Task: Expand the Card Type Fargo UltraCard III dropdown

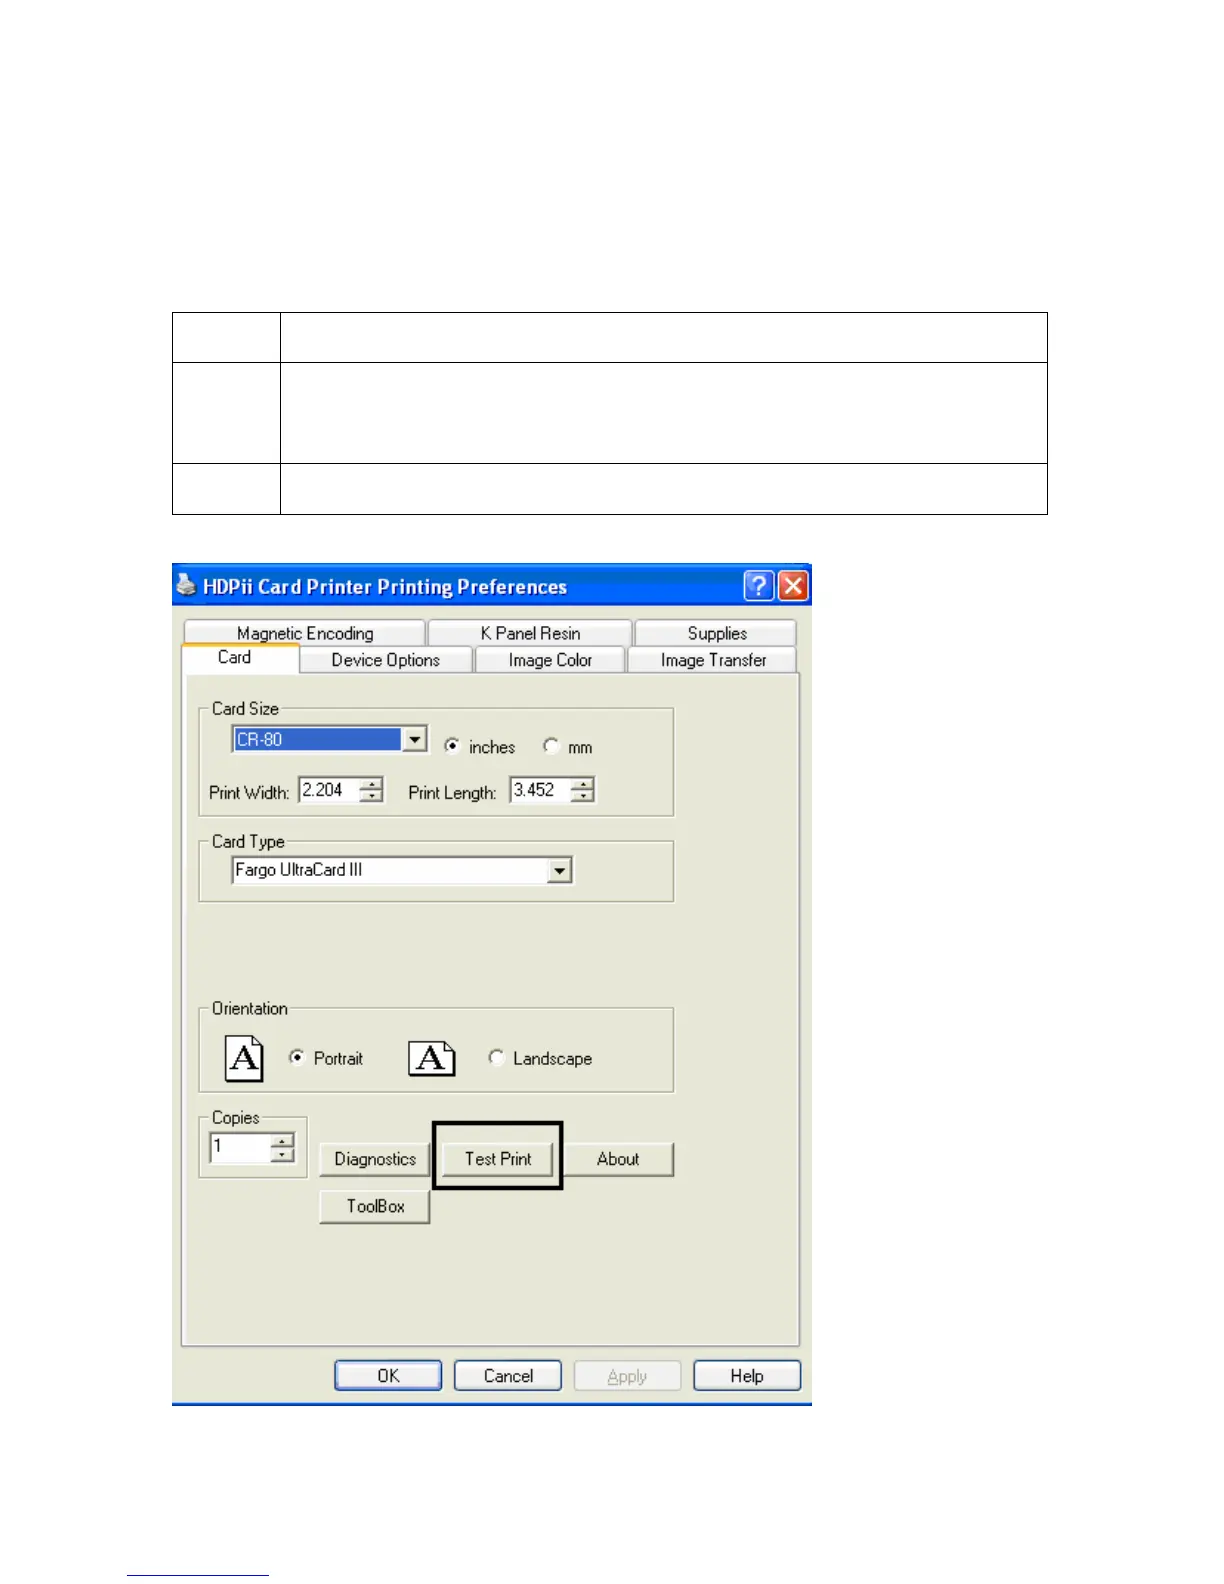Action: coord(560,871)
